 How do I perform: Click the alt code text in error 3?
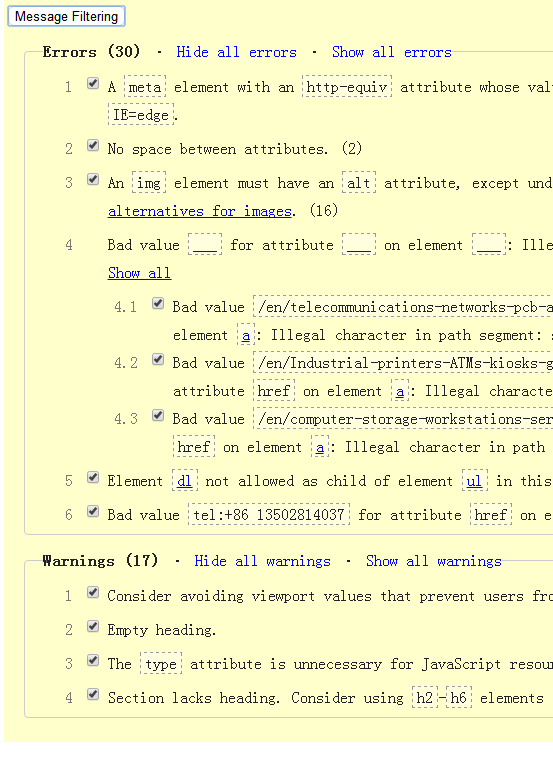(x=359, y=183)
